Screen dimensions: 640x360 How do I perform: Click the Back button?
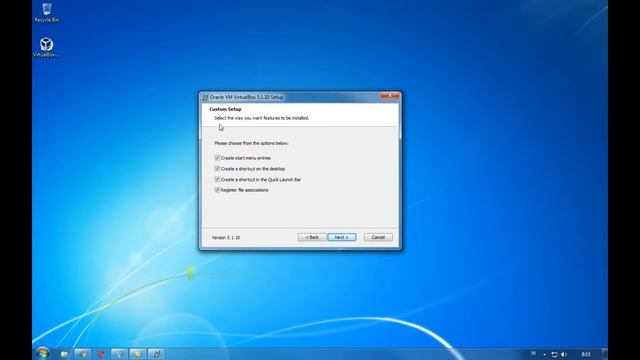point(312,237)
